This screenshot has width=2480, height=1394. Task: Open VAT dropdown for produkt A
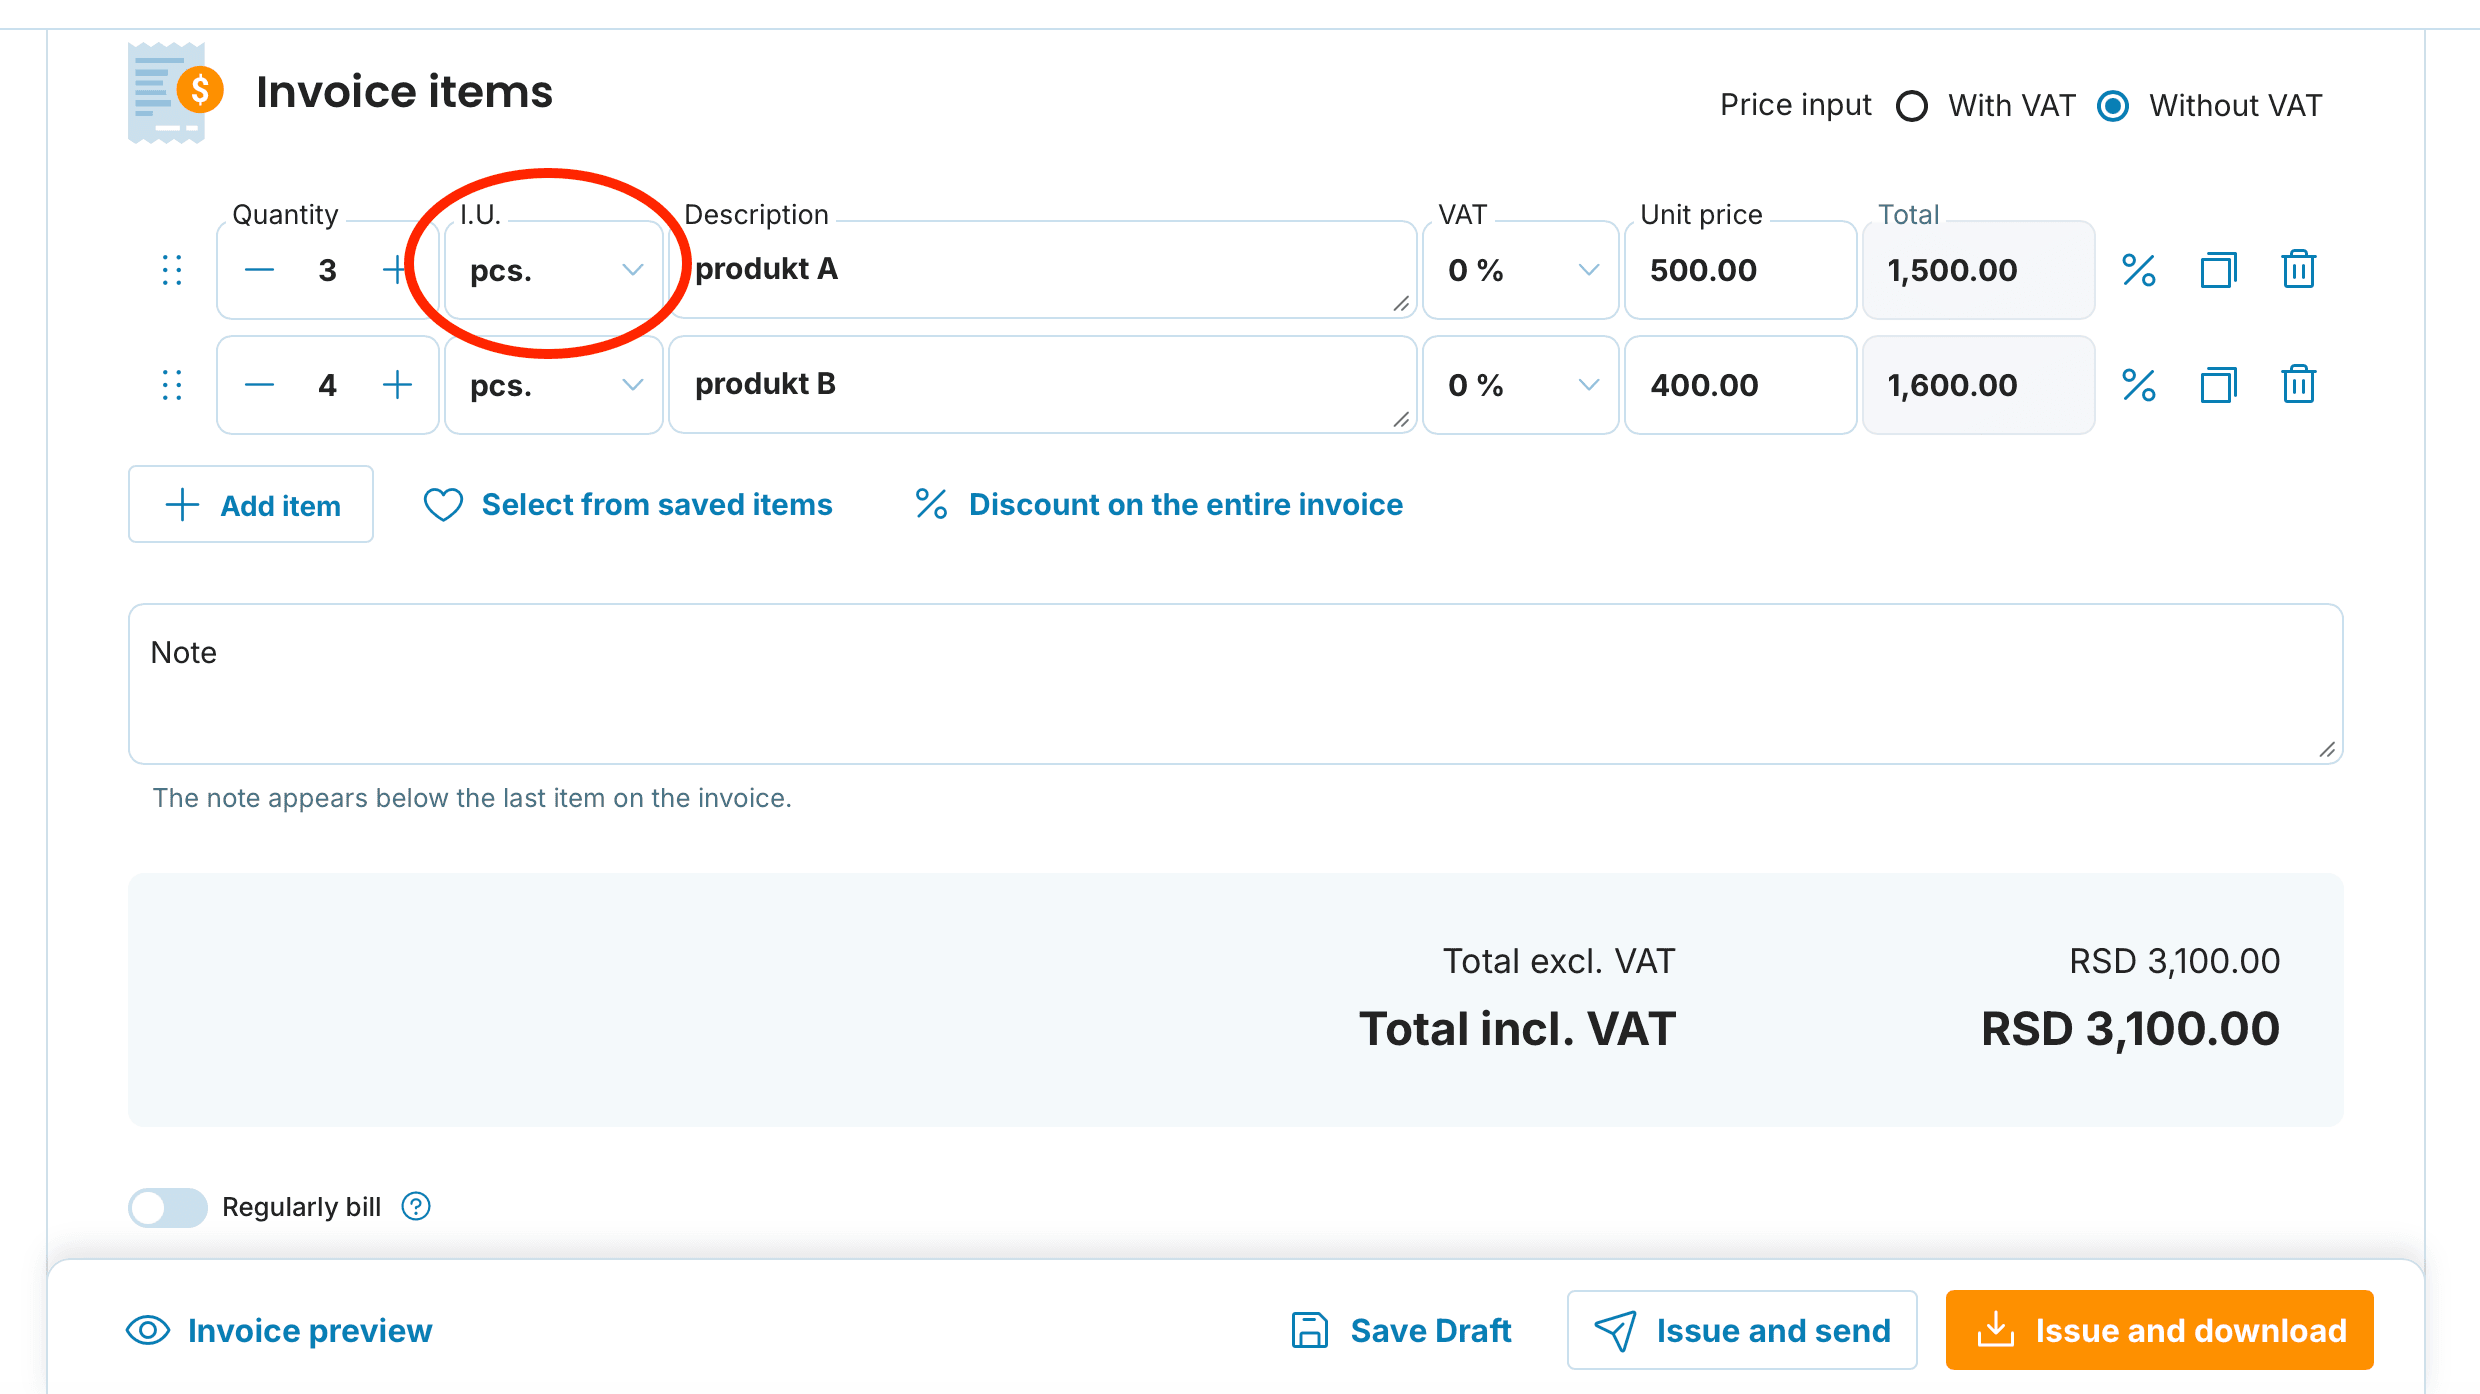[x=1520, y=270]
